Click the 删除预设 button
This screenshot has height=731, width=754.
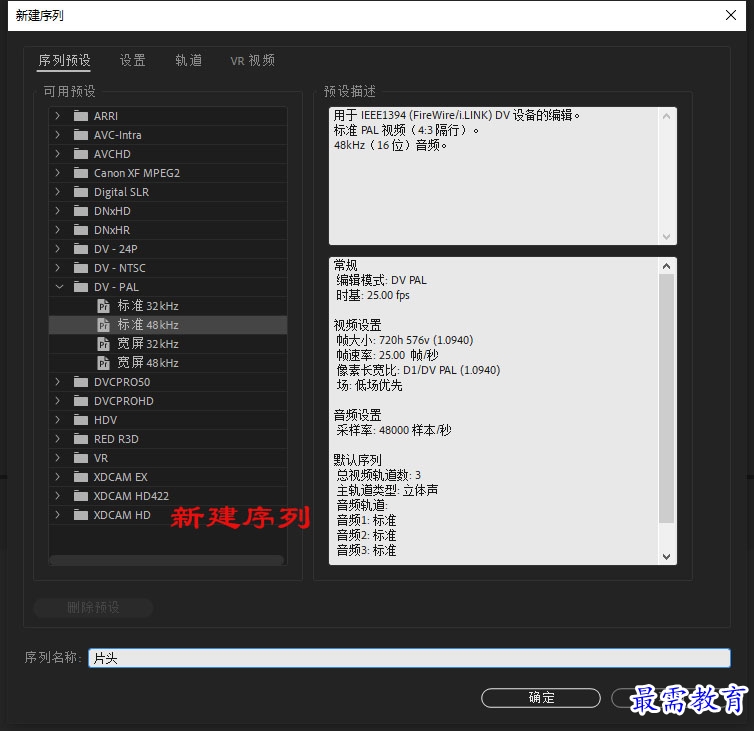(93, 608)
